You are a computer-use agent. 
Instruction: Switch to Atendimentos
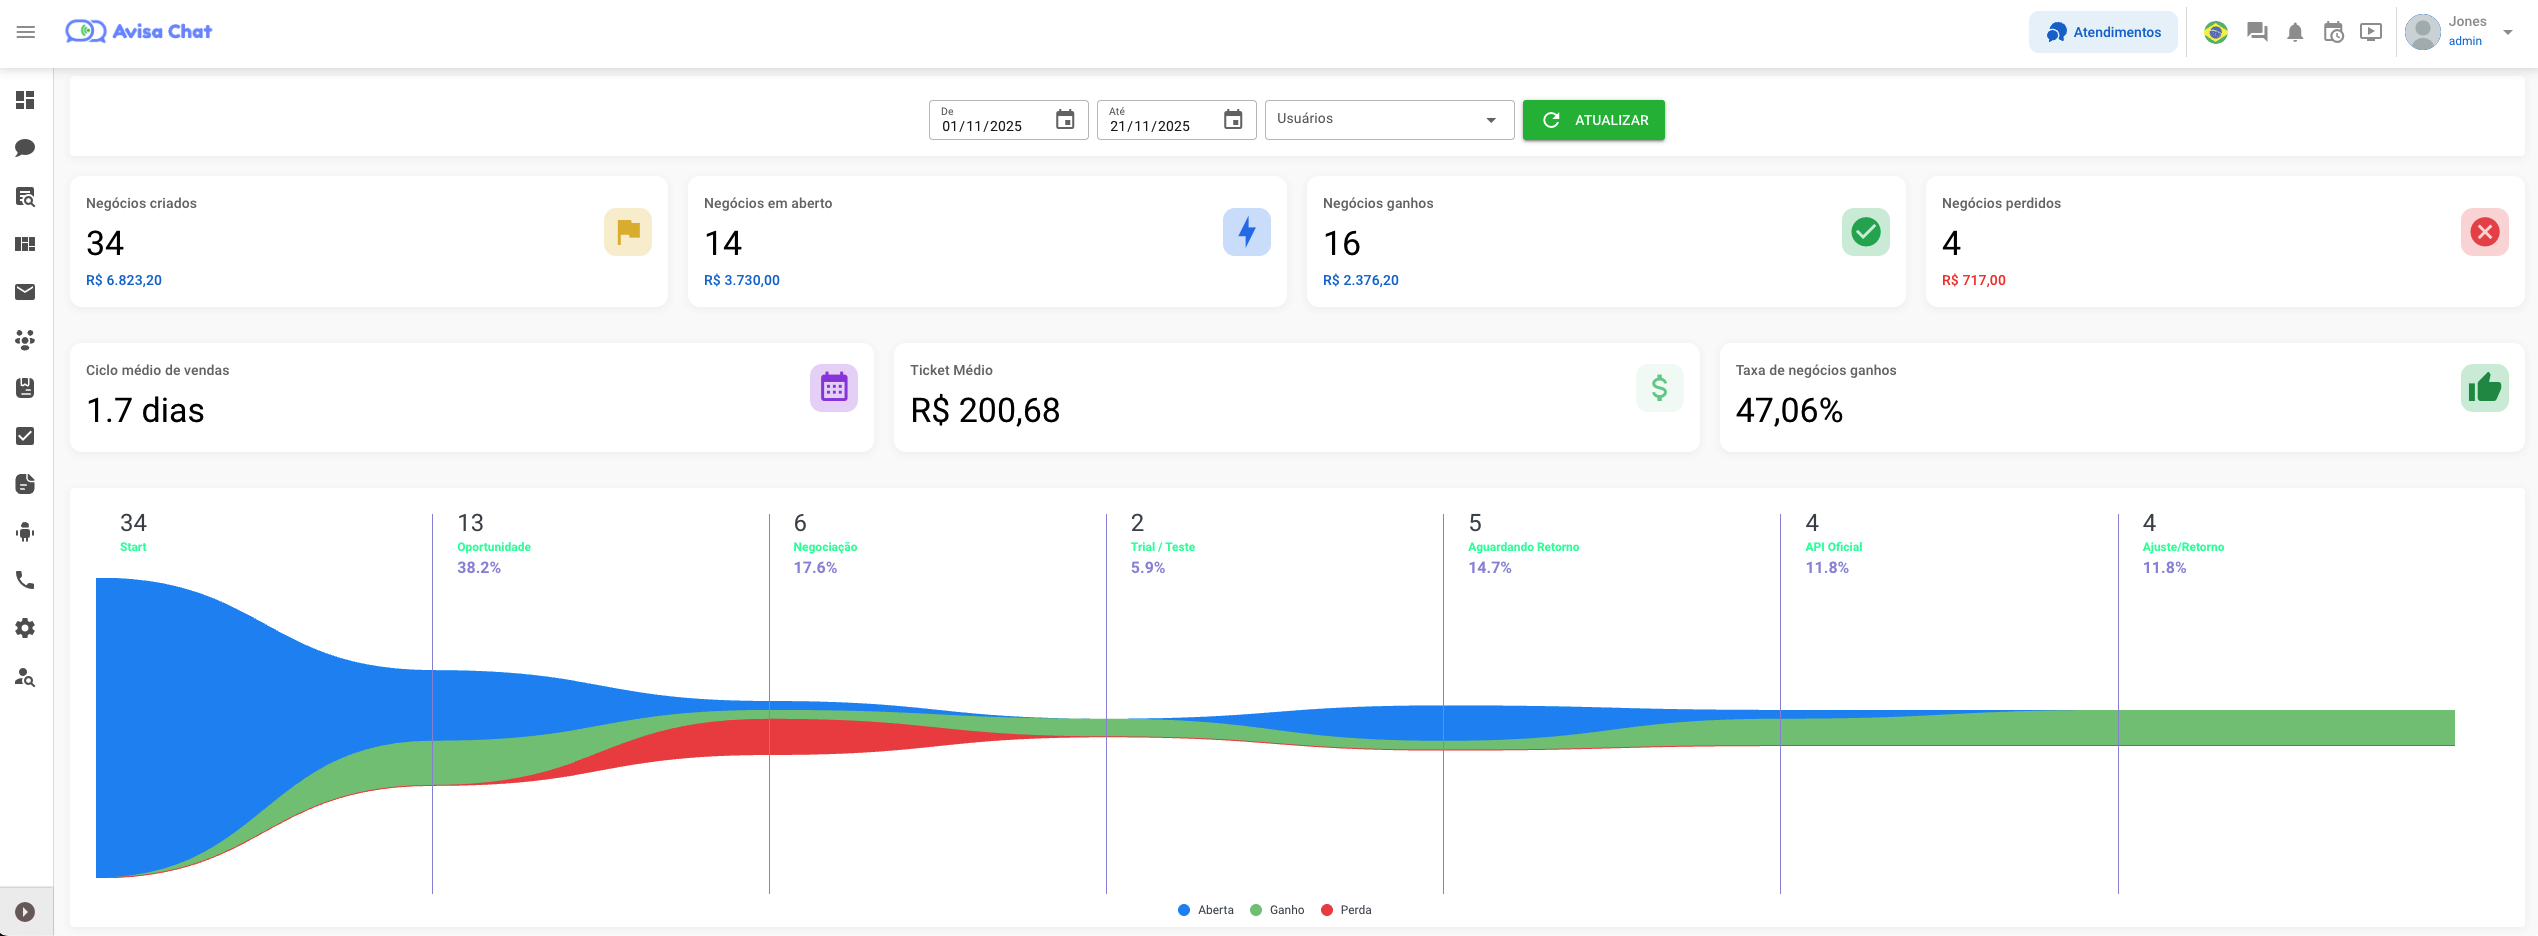pyautogui.click(x=2103, y=31)
